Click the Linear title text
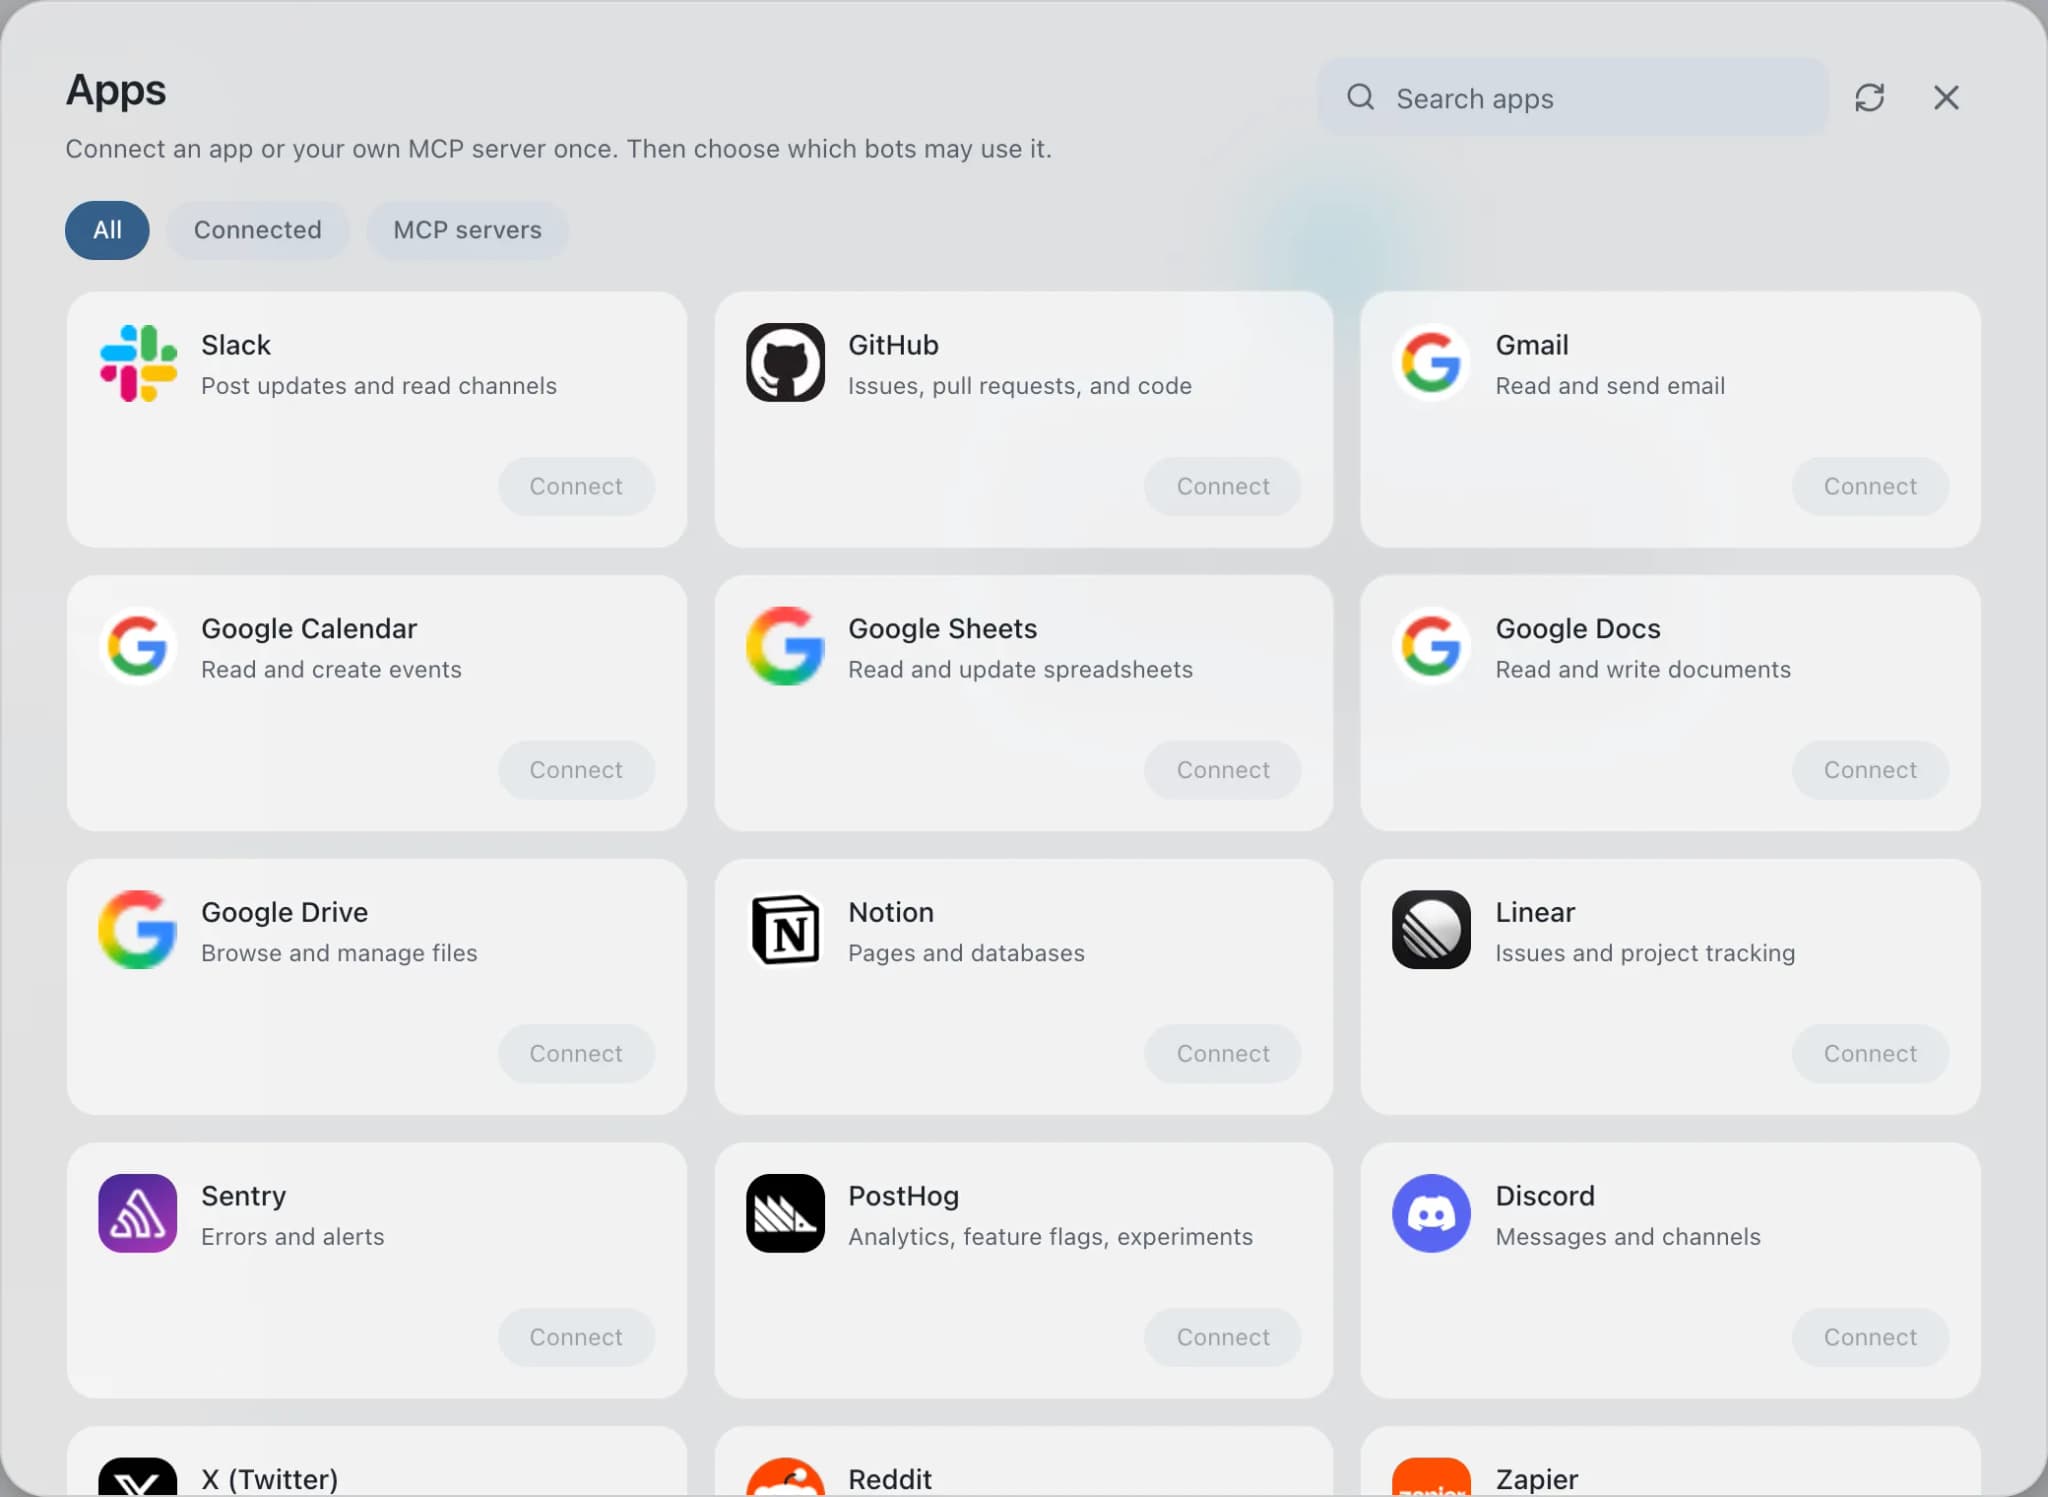The image size is (2048, 1497). pos(1535,912)
